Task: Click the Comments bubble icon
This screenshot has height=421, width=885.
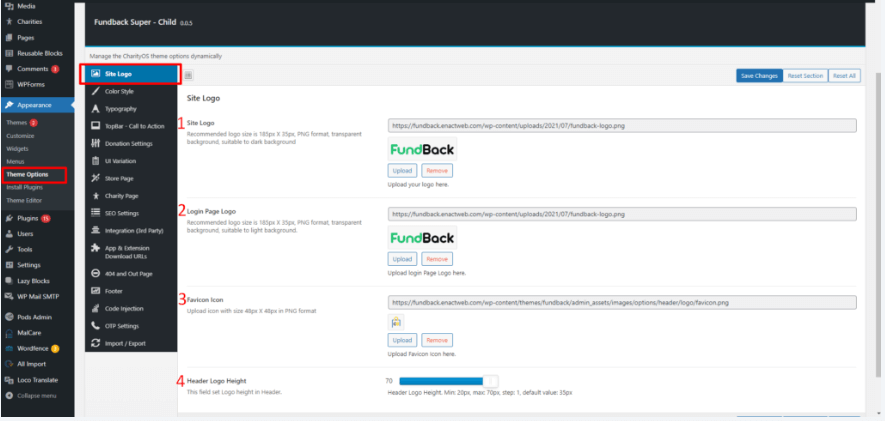Action: point(8,69)
